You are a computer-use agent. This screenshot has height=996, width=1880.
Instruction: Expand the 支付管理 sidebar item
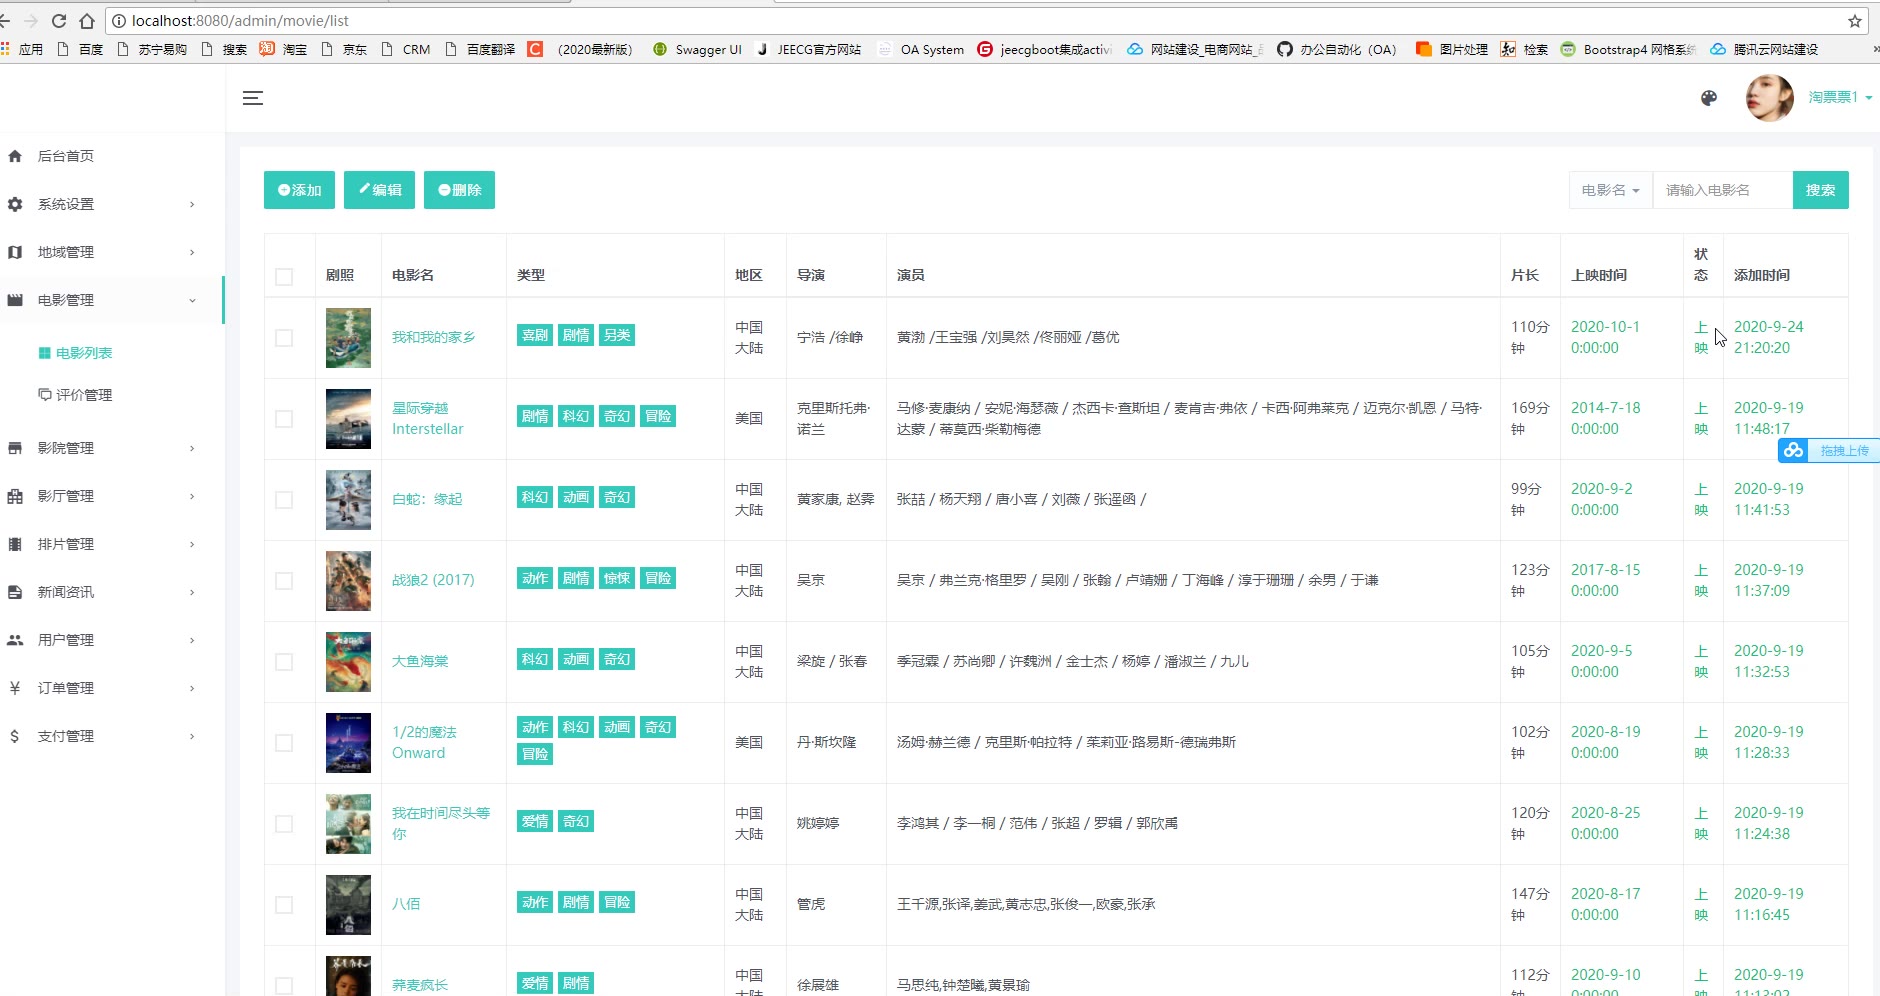coord(112,736)
